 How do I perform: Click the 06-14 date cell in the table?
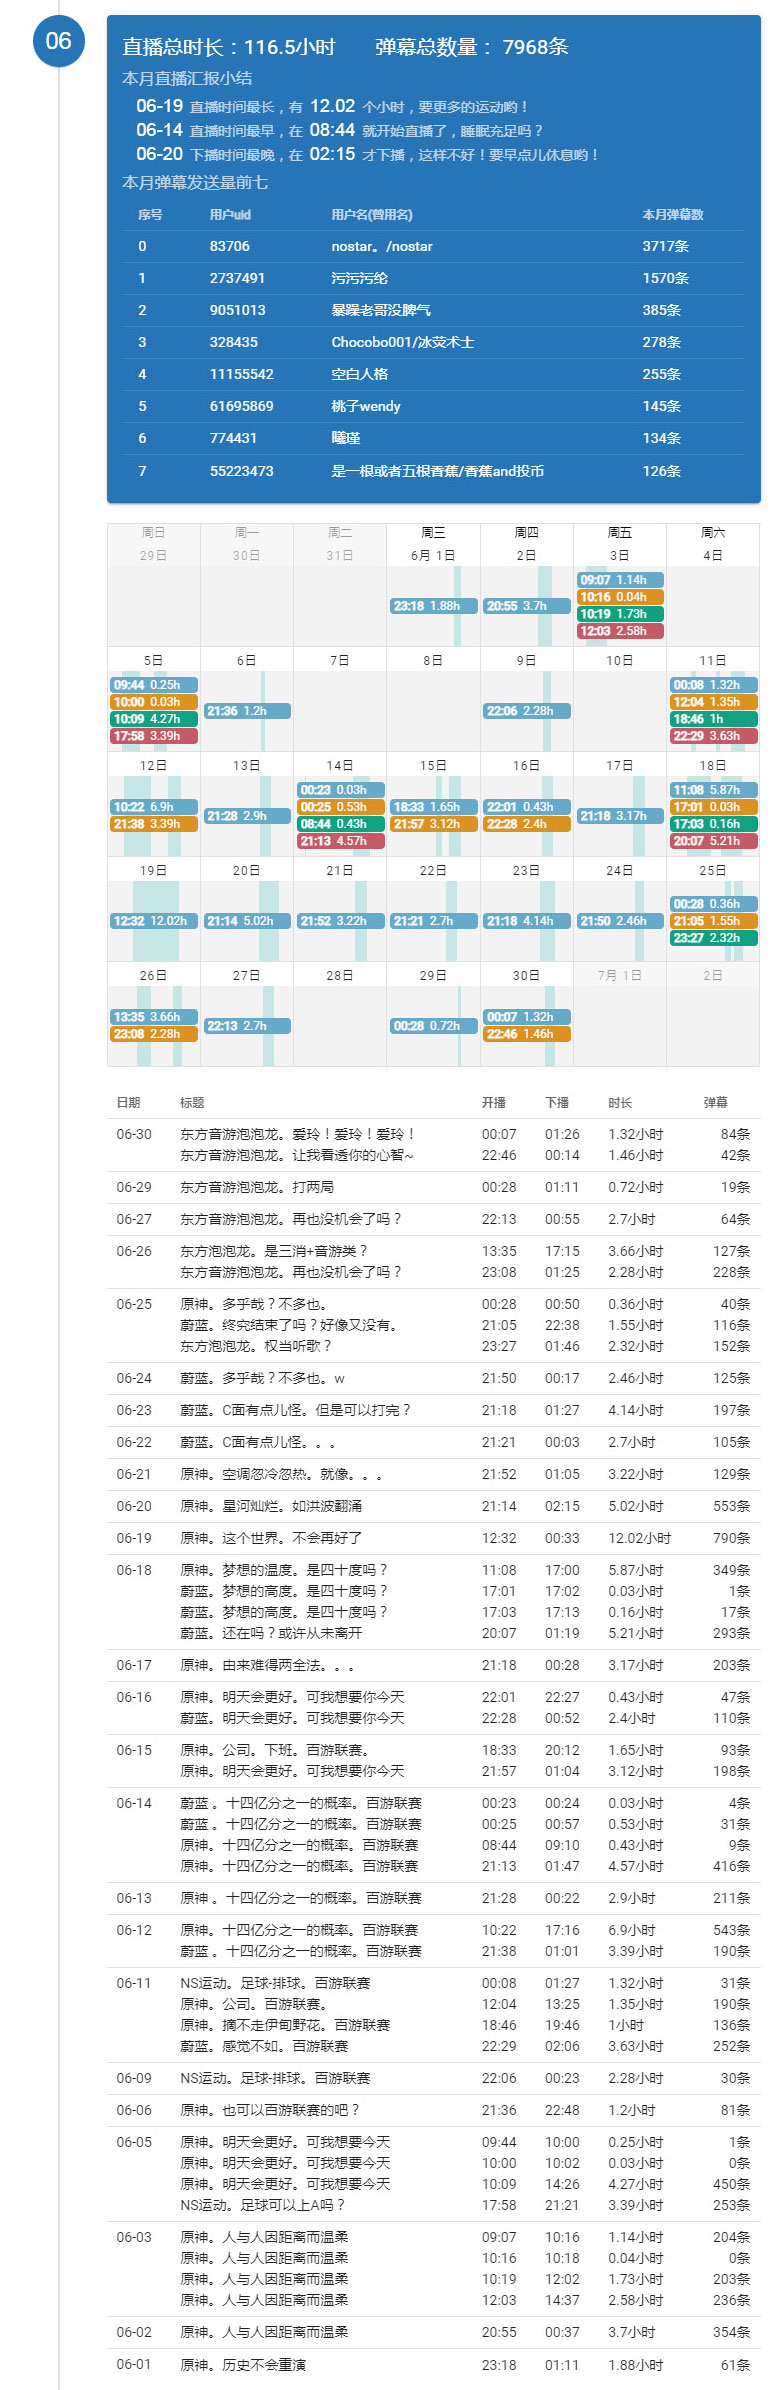(x=134, y=1803)
